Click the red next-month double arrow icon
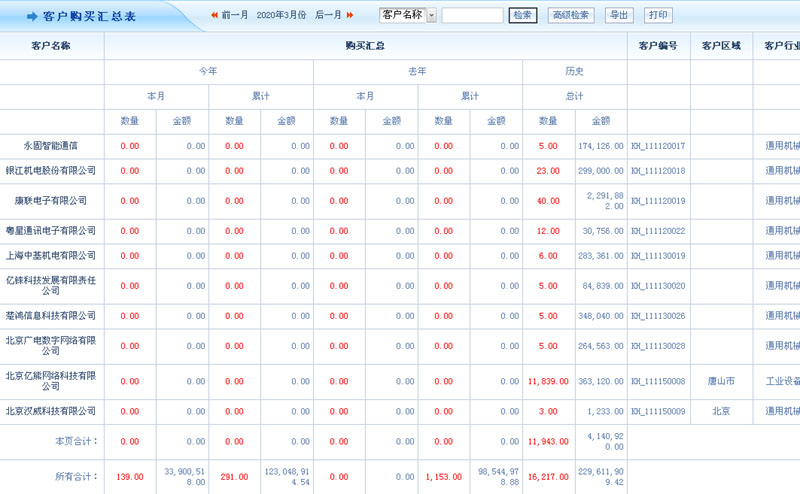800x494 pixels. (x=350, y=16)
